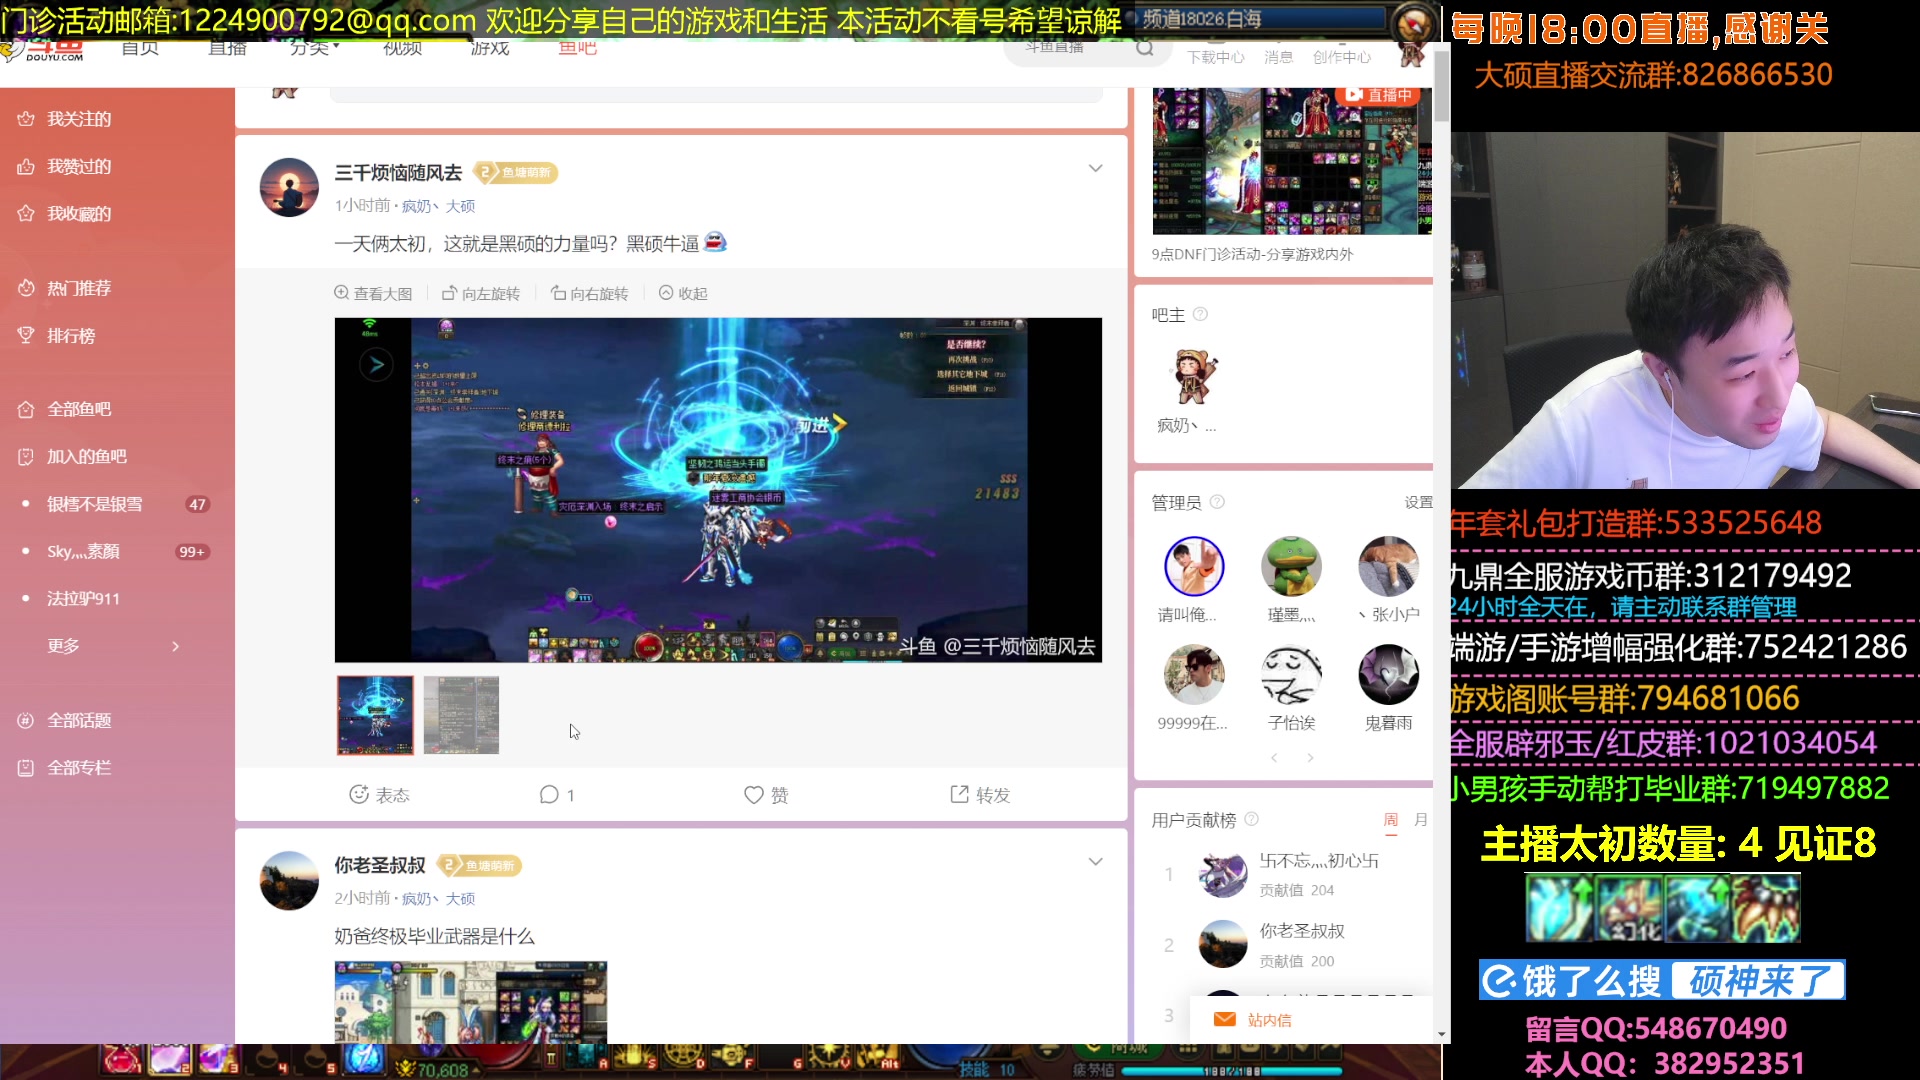Open 疯奶丶 bar owner avatar
The image size is (1920, 1080).
[1194, 378]
